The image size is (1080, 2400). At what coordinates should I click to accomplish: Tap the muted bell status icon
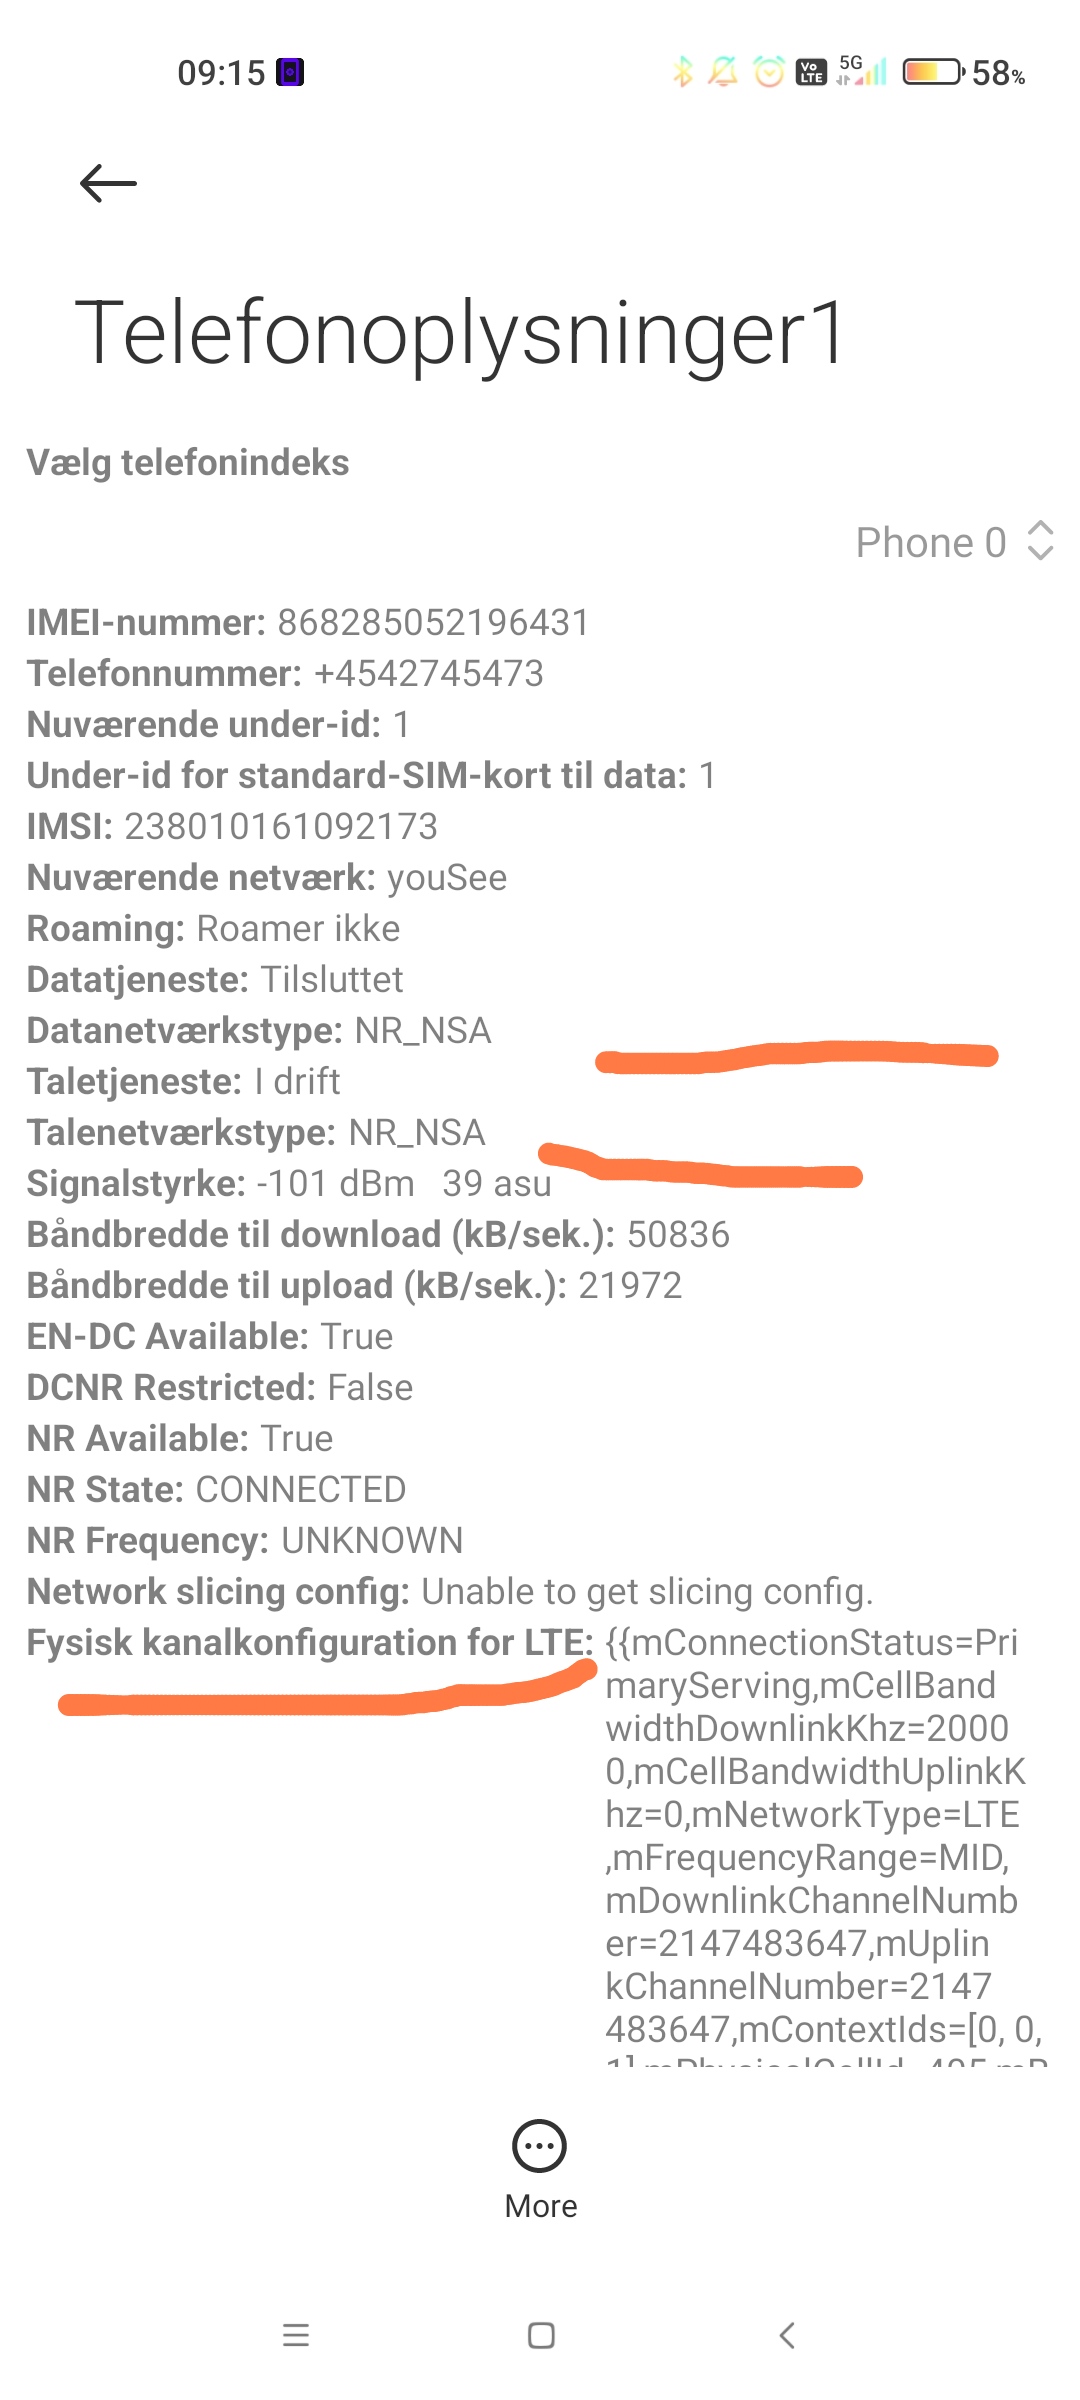coord(723,72)
